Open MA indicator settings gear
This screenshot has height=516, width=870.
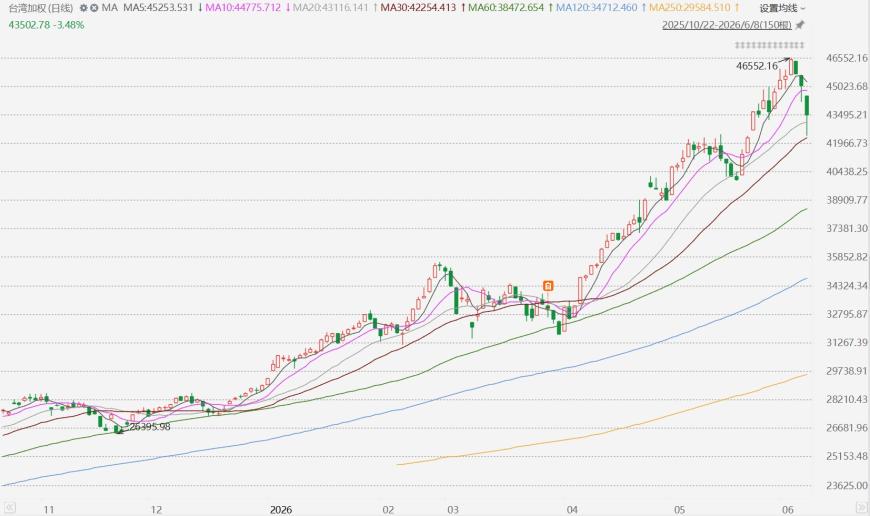pyautogui.click(x=84, y=8)
